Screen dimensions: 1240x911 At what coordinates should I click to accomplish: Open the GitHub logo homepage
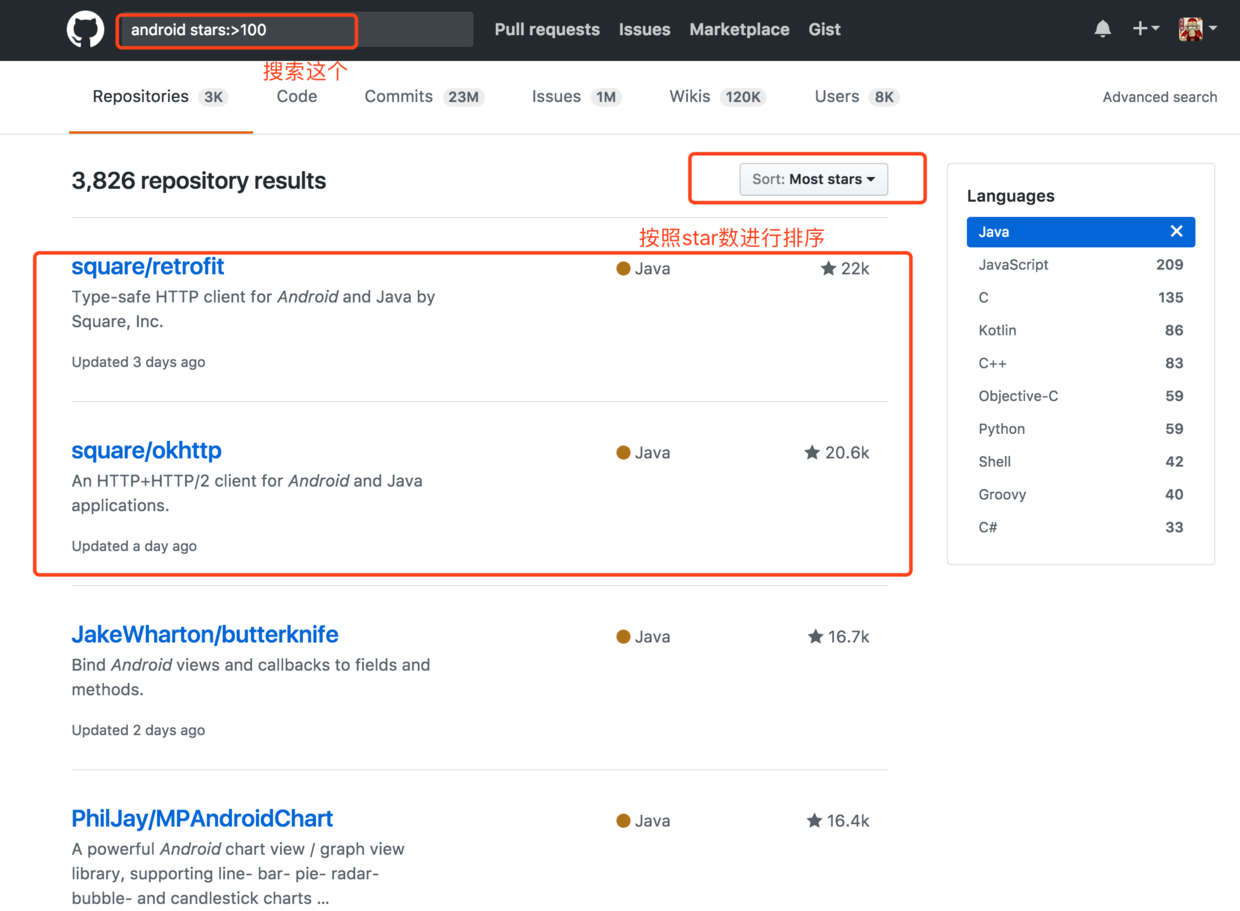[x=85, y=30]
